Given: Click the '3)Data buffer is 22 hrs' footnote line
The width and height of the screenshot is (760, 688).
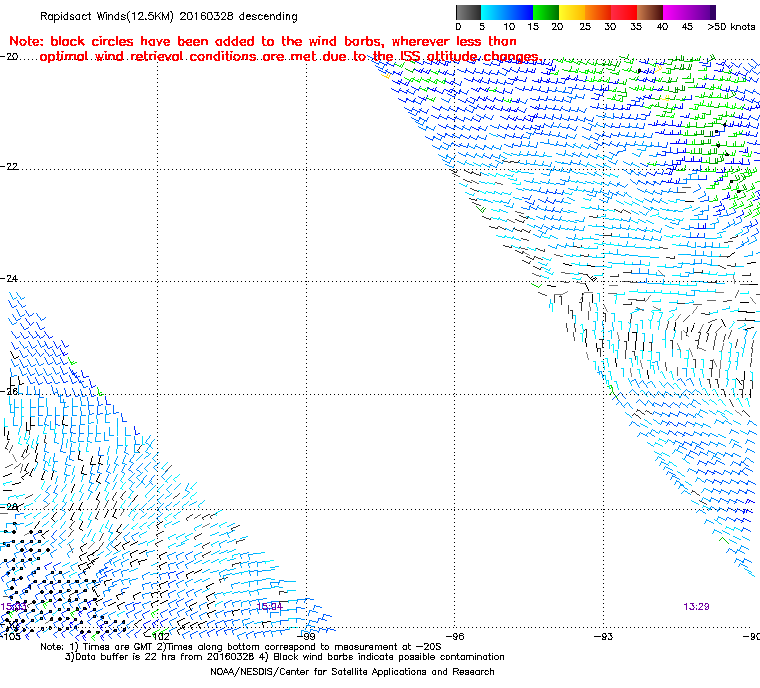Looking at the screenshot, I should (x=285, y=656).
